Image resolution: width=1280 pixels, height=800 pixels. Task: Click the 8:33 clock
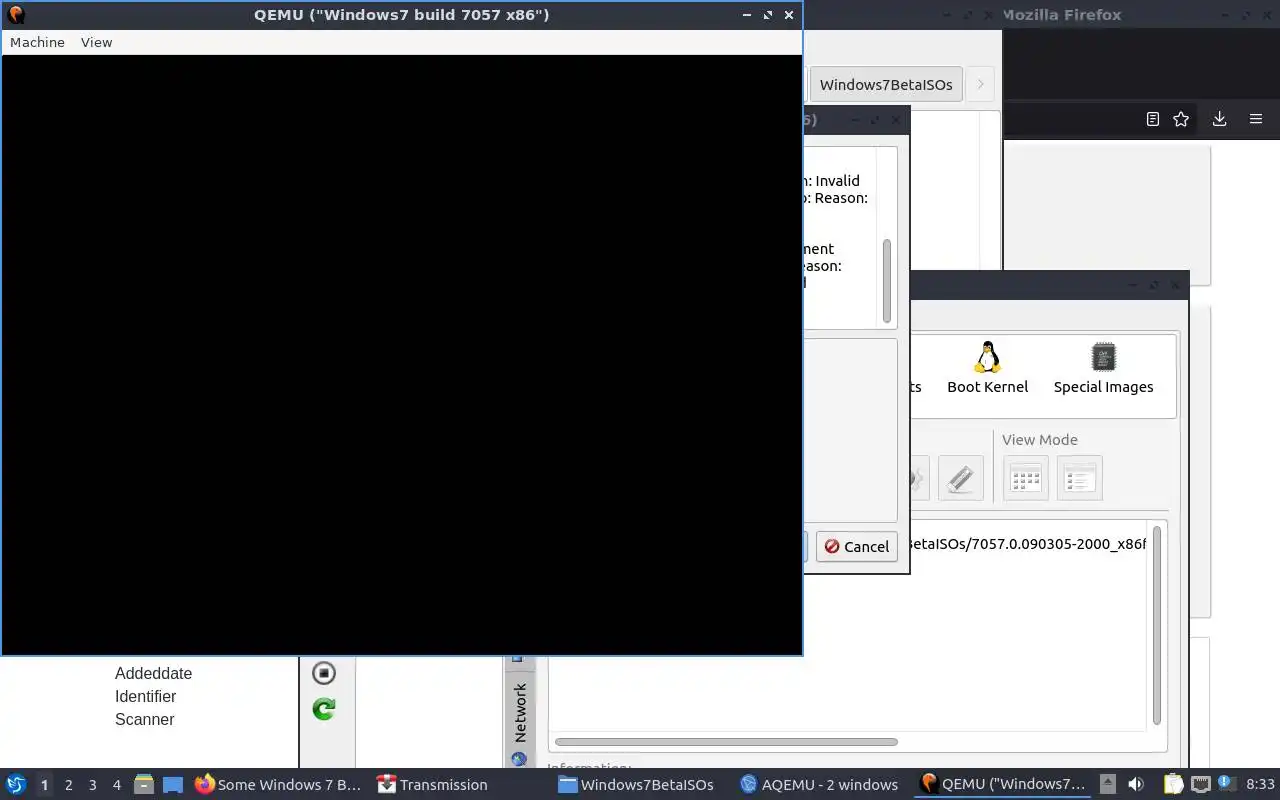(x=1260, y=784)
